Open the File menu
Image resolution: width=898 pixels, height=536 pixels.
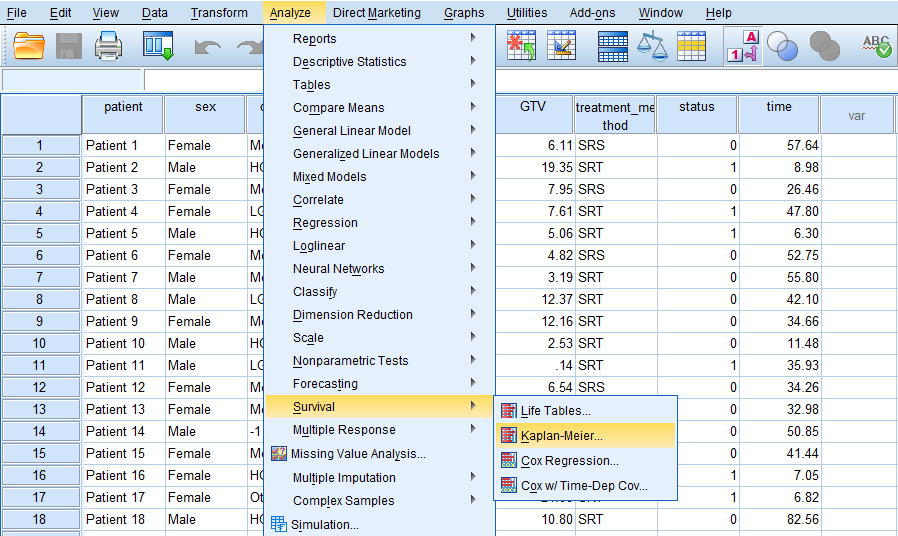coord(17,13)
